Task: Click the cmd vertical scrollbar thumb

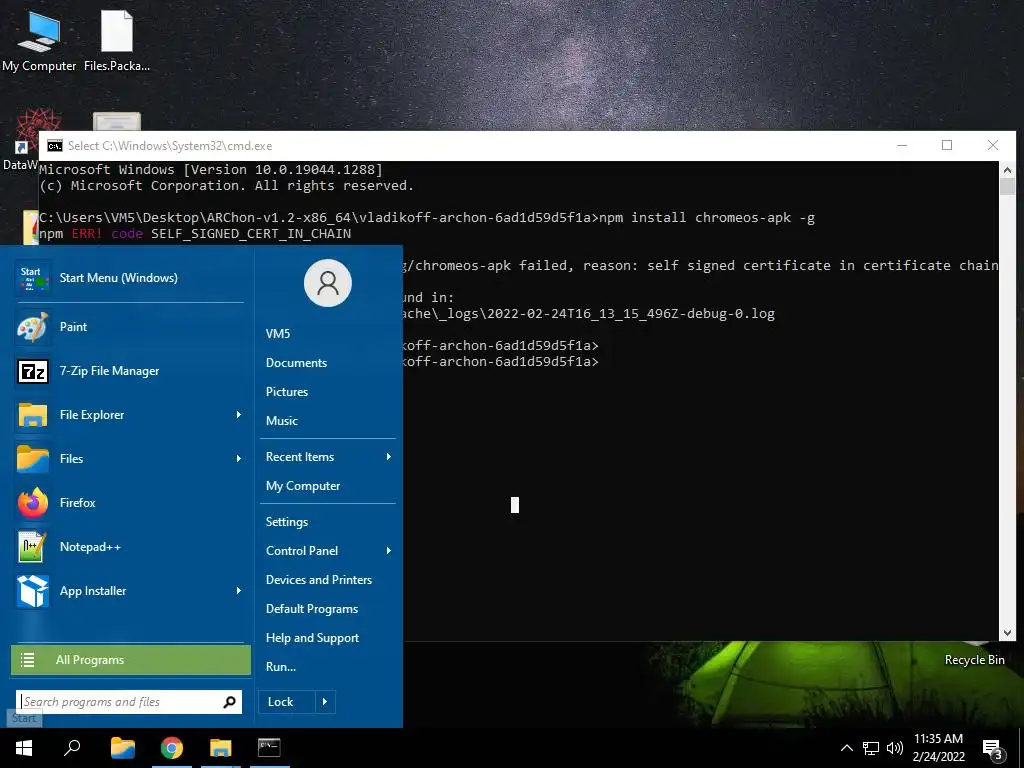Action: pyautogui.click(x=1007, y=186)
